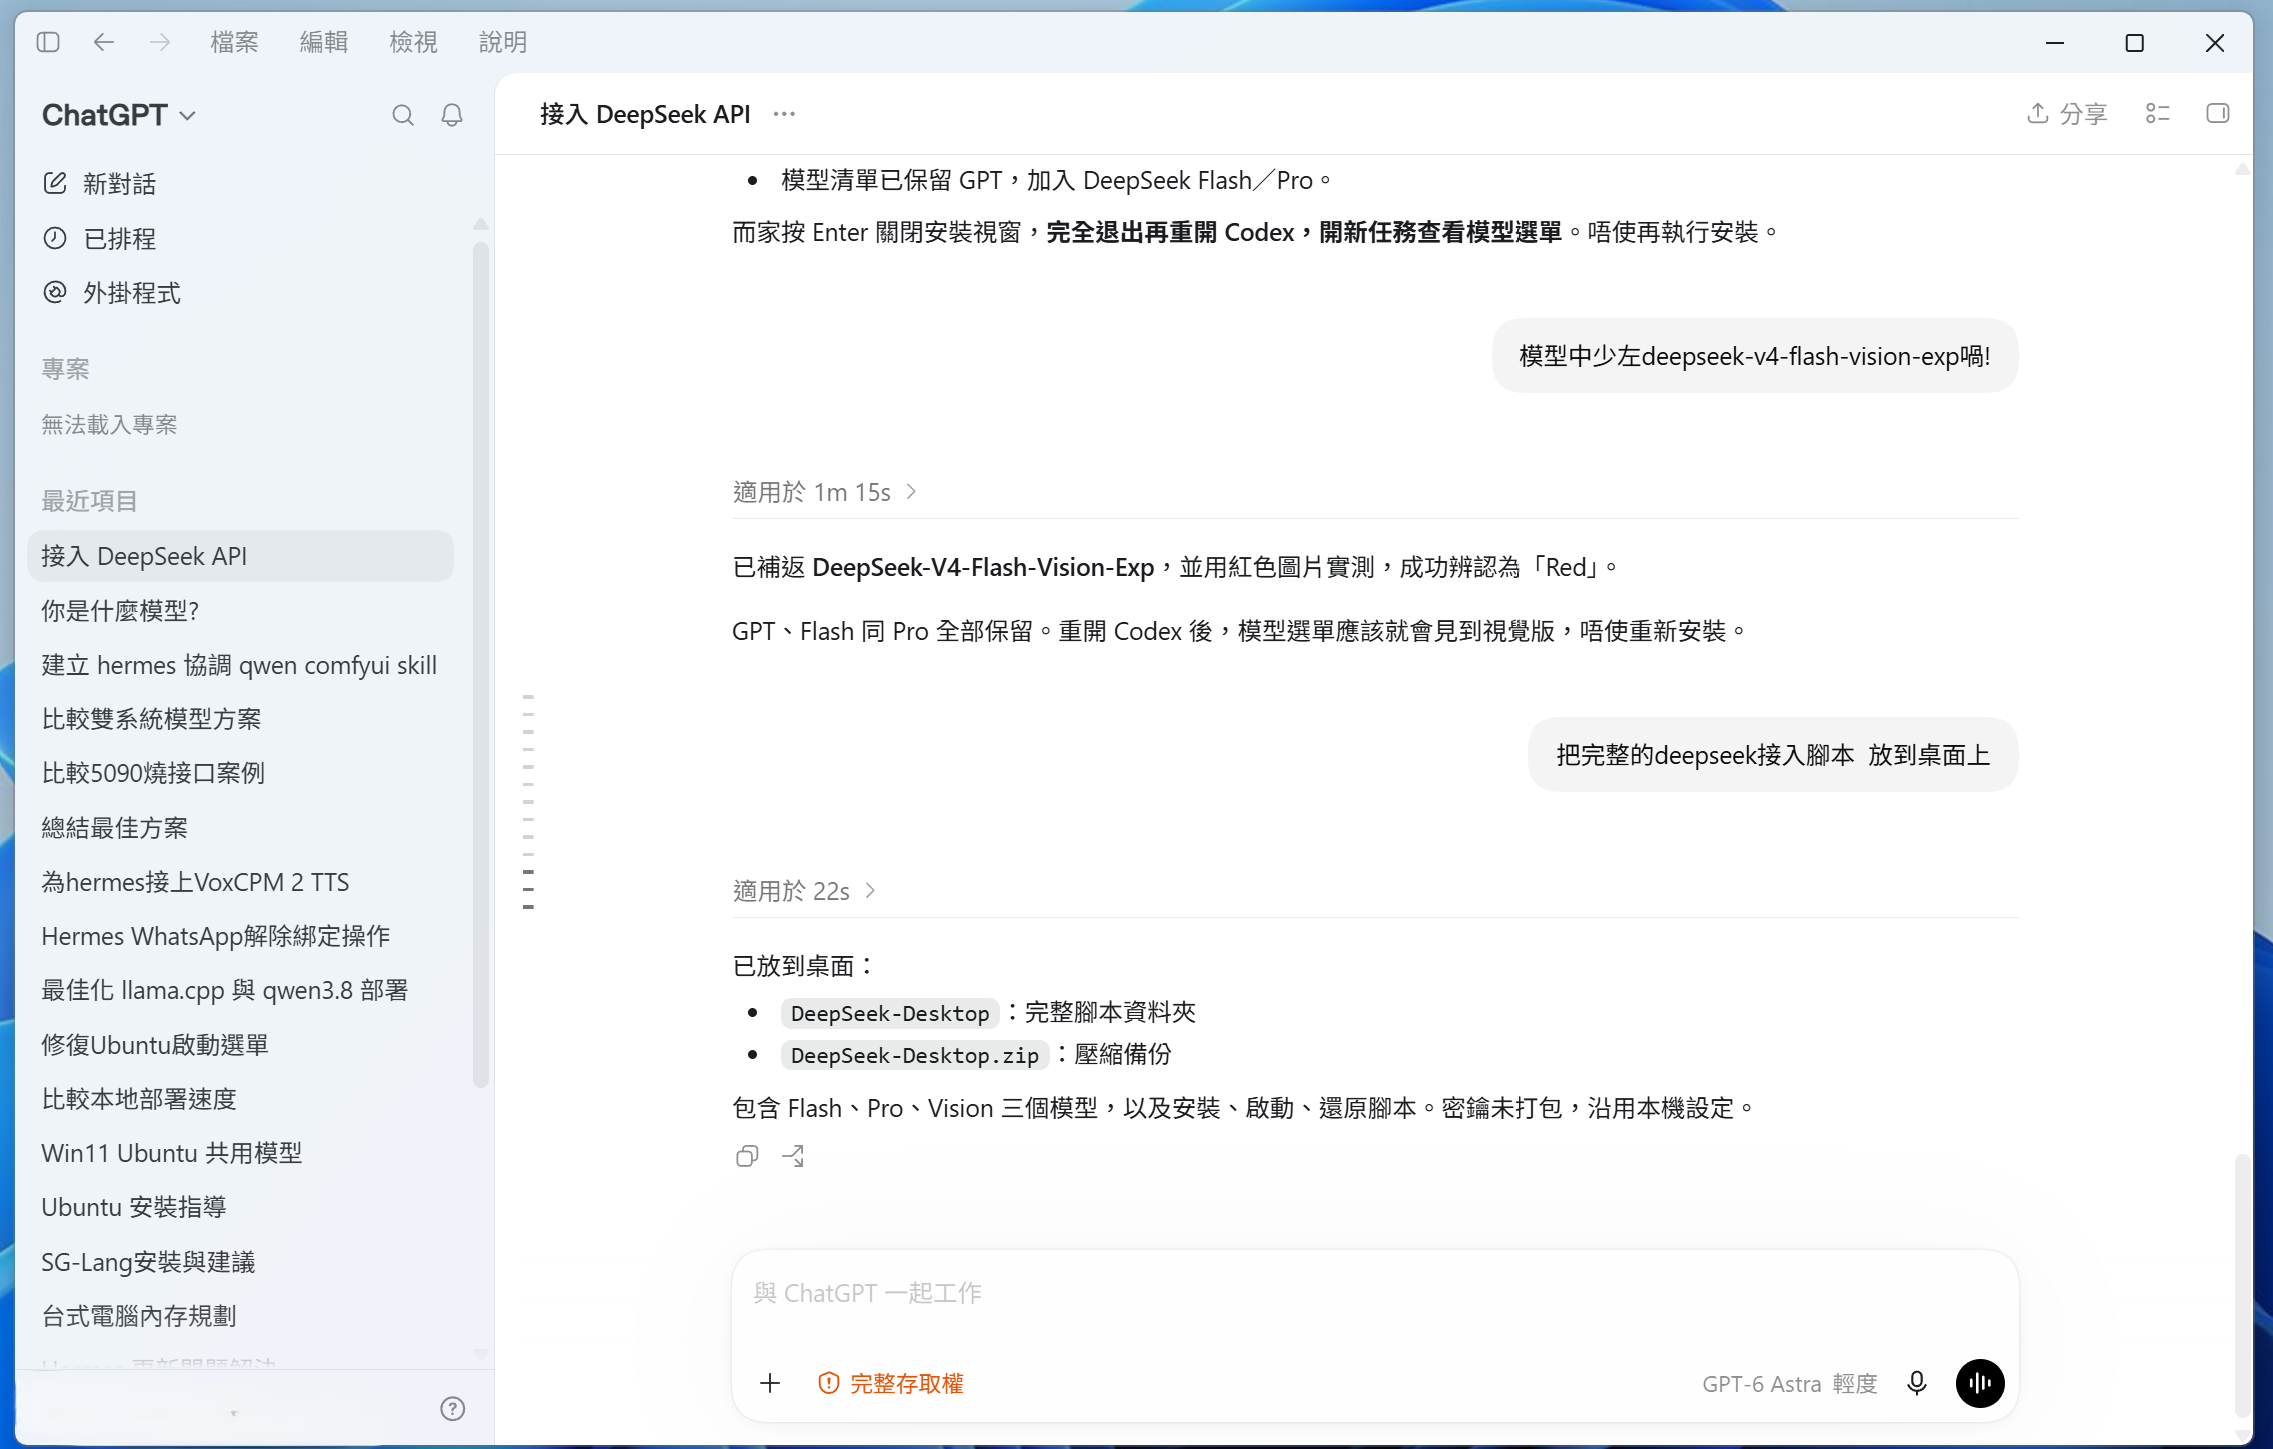Click the 最近項目 section header
Image resolution: width=2273 pixels, height=1449 pixels.
click(x=89, y=501)
